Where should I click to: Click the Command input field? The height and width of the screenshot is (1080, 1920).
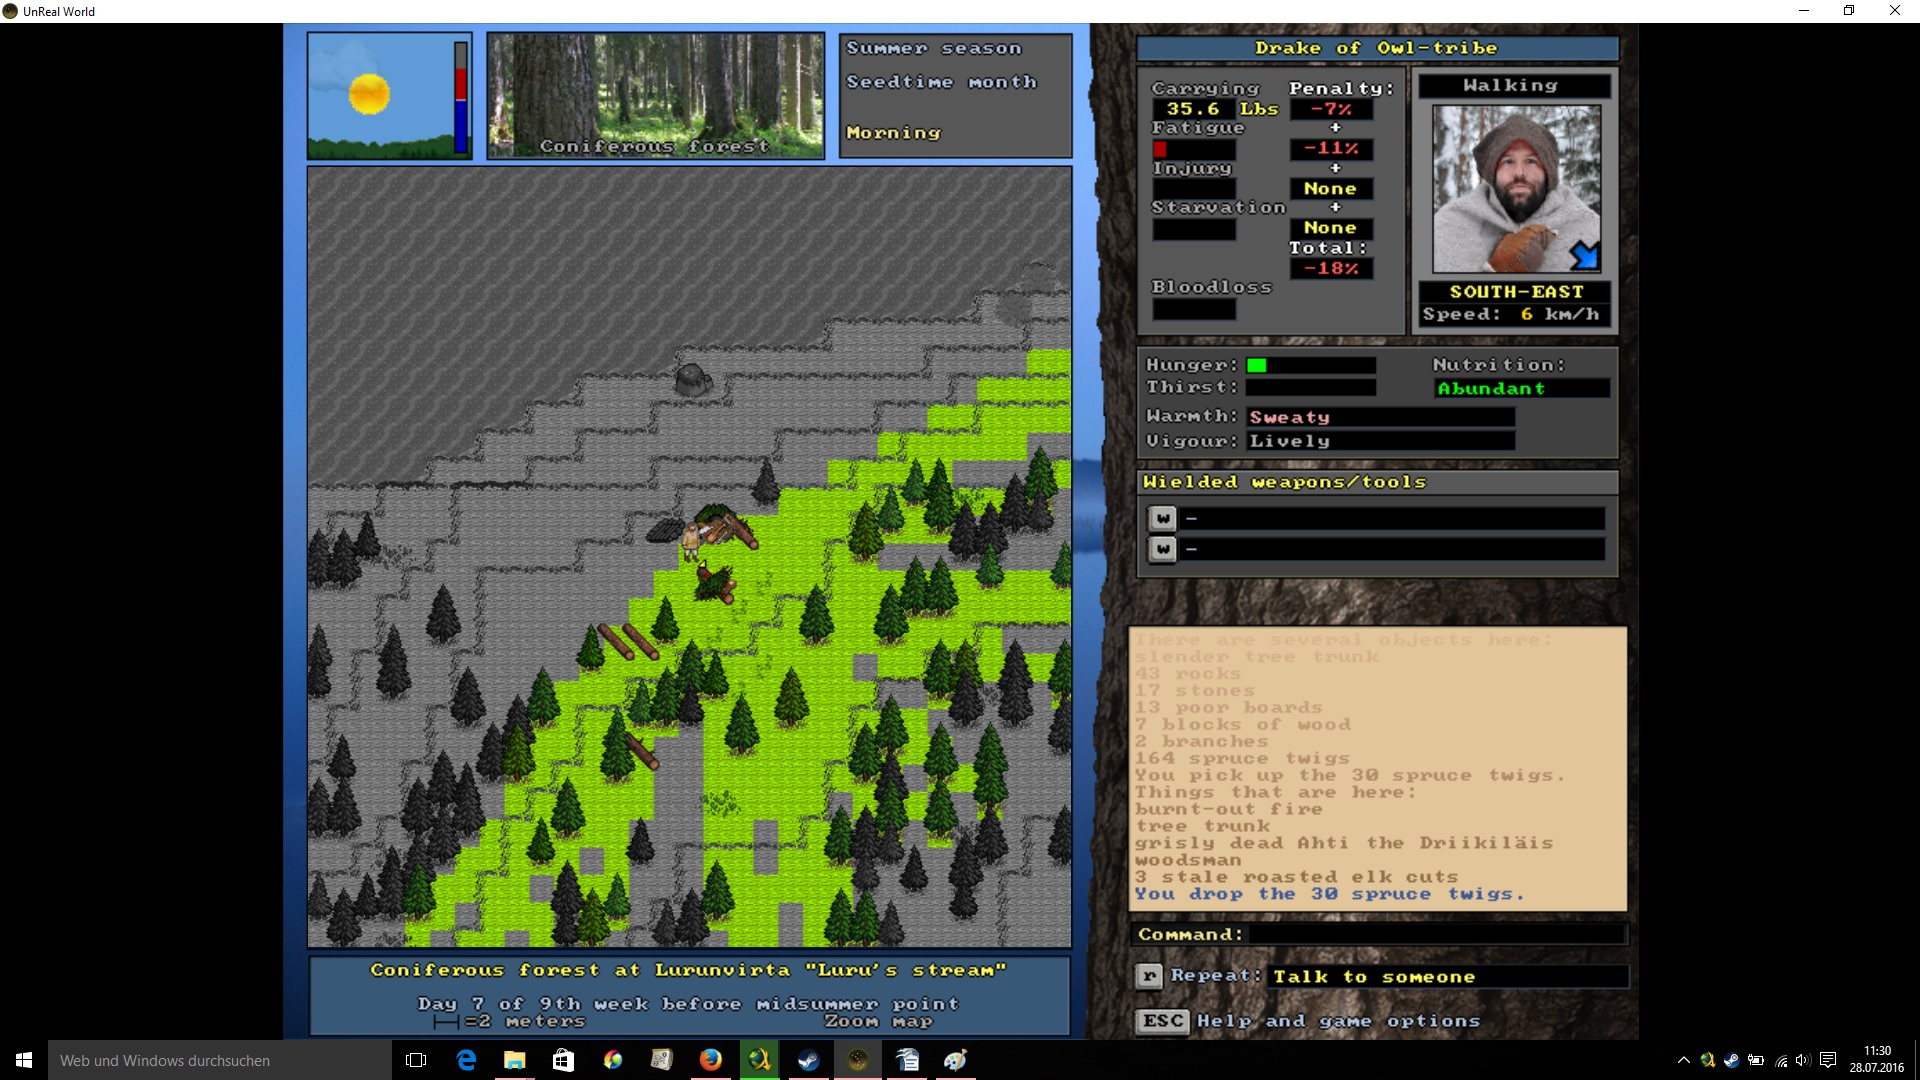tap(1437, 934)
